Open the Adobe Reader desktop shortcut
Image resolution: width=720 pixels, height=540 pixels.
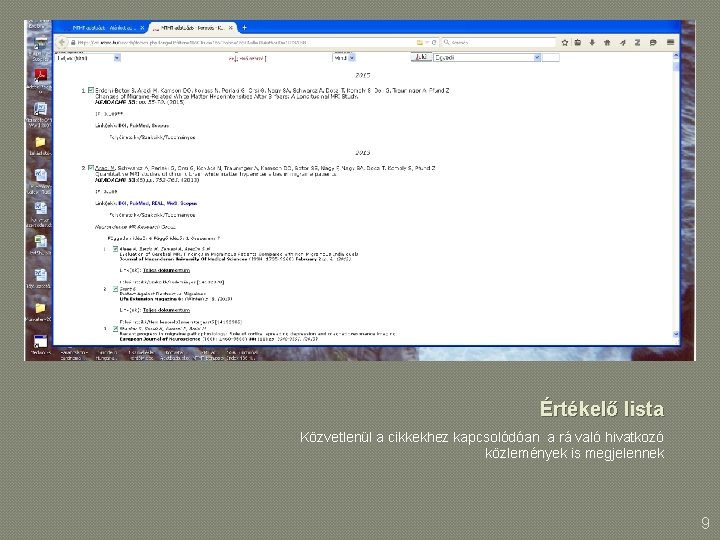(x=40, y=75)
